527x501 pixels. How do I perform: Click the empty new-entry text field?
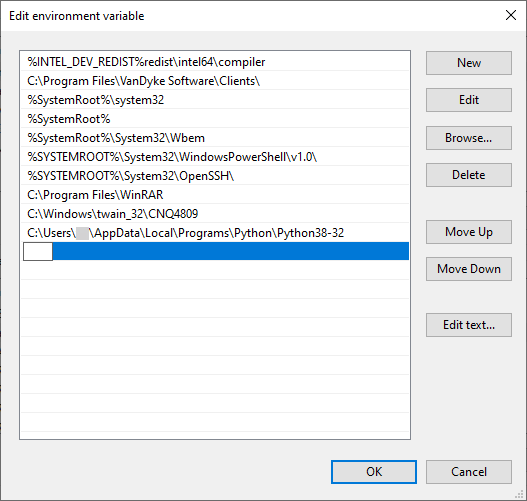click(38, 251)
